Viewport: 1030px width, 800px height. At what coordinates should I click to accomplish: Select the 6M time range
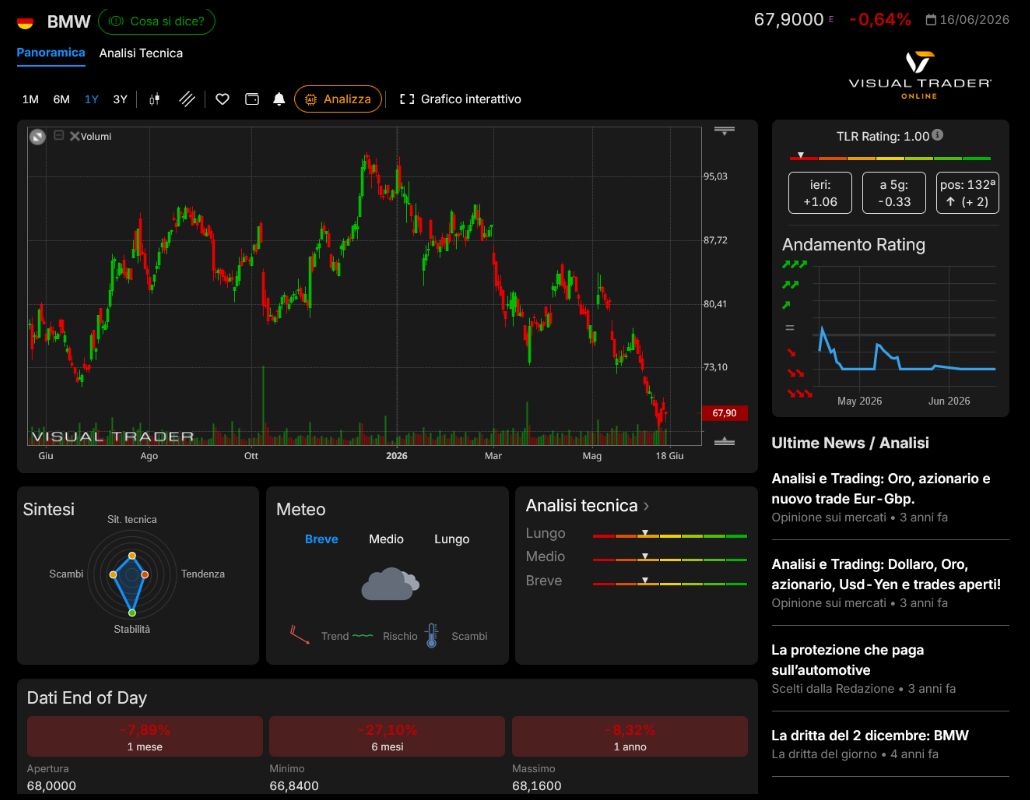tap(61, 99)
